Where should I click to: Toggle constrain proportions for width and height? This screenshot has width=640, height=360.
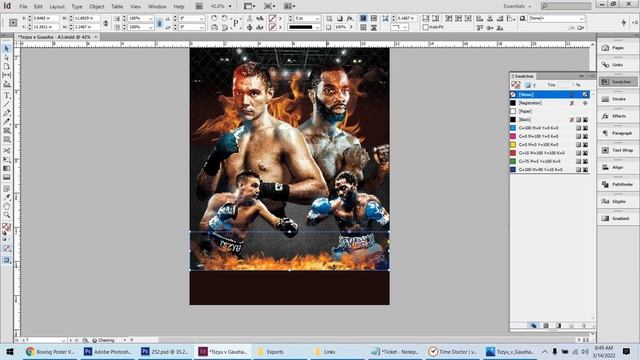coord(106,23)
